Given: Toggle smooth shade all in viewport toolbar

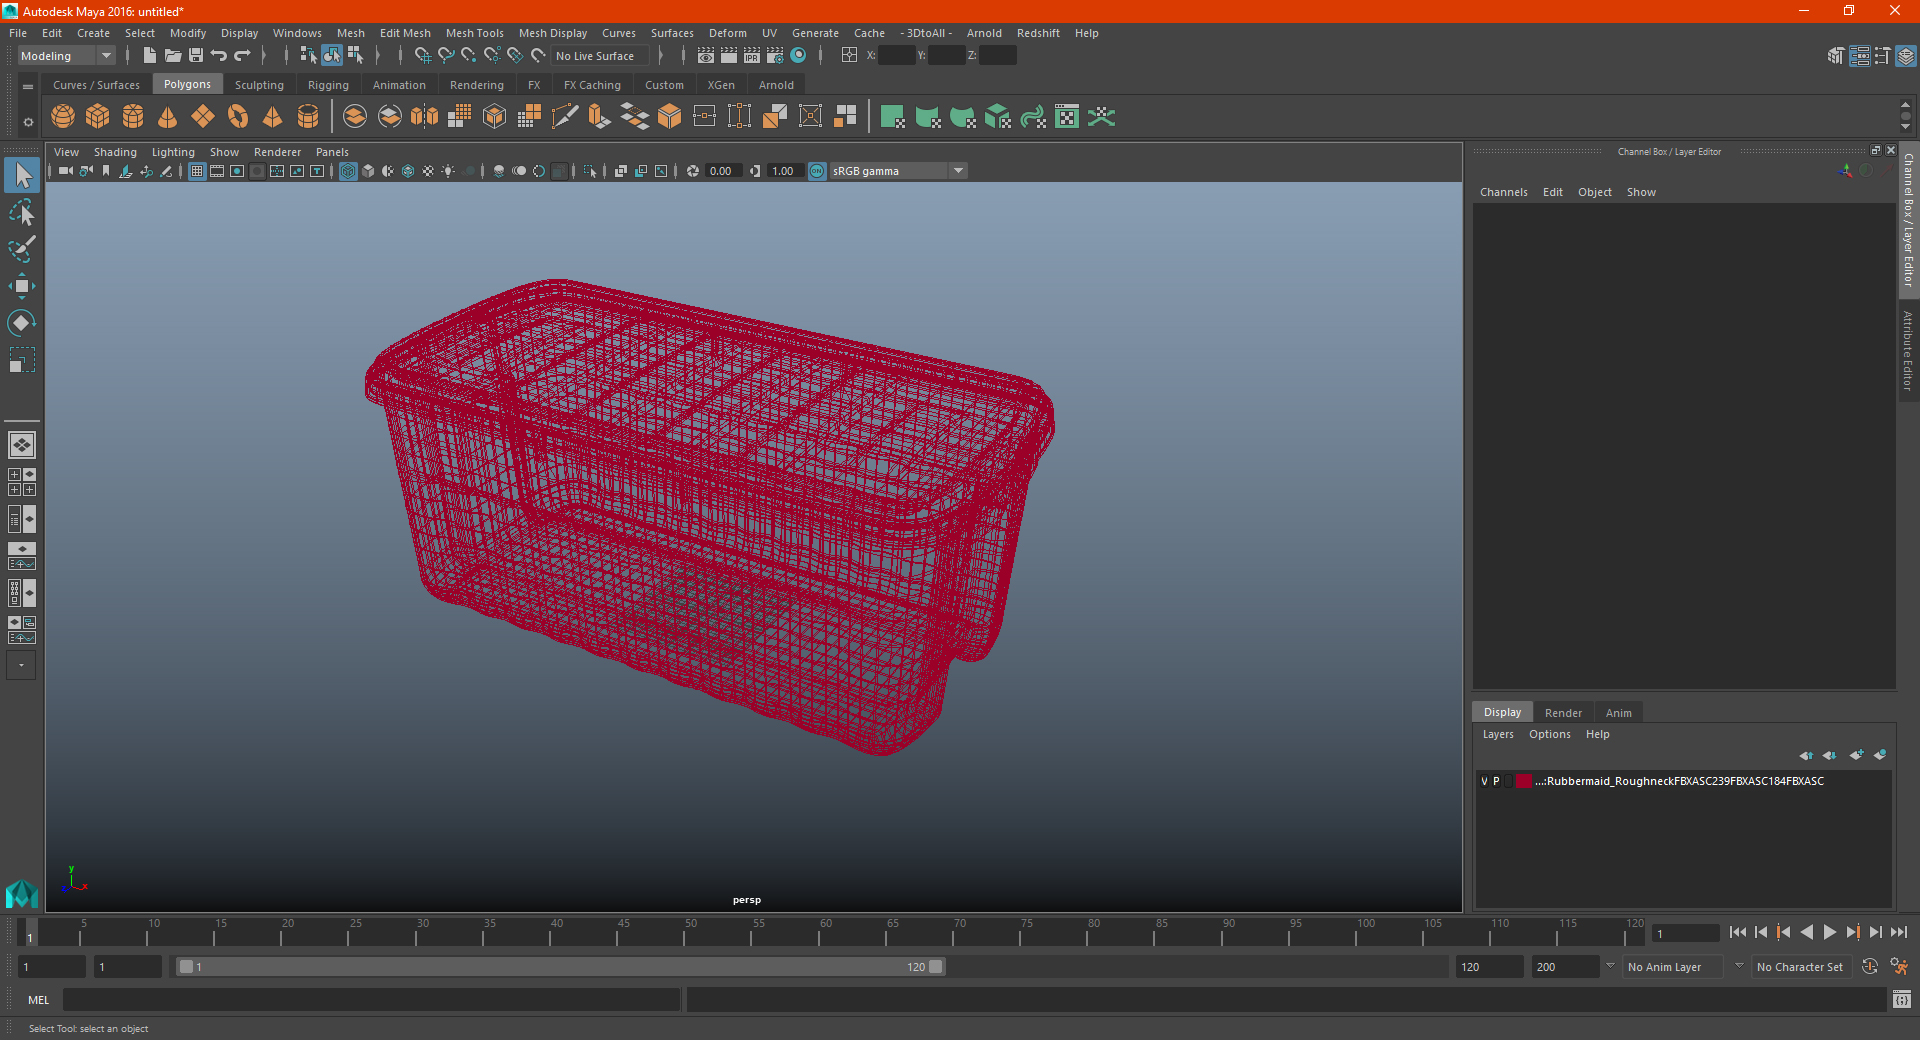Looking at the screenshot, I should click(368, 171).
